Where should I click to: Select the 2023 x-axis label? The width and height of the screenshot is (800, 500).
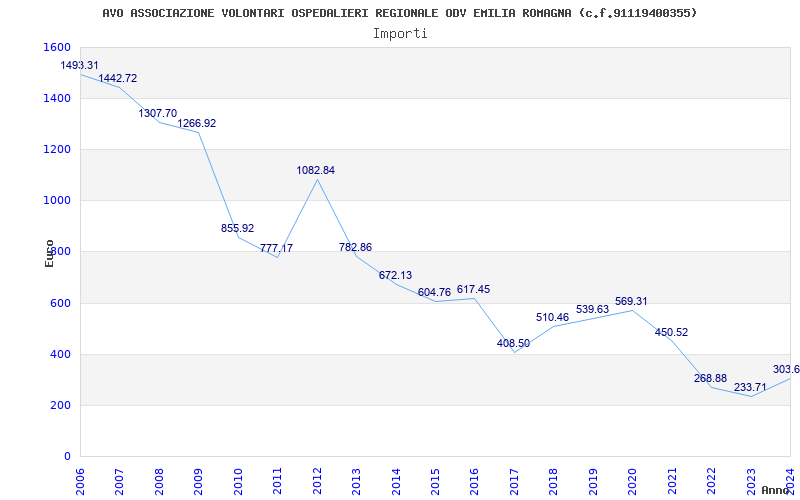pos(751,480)
